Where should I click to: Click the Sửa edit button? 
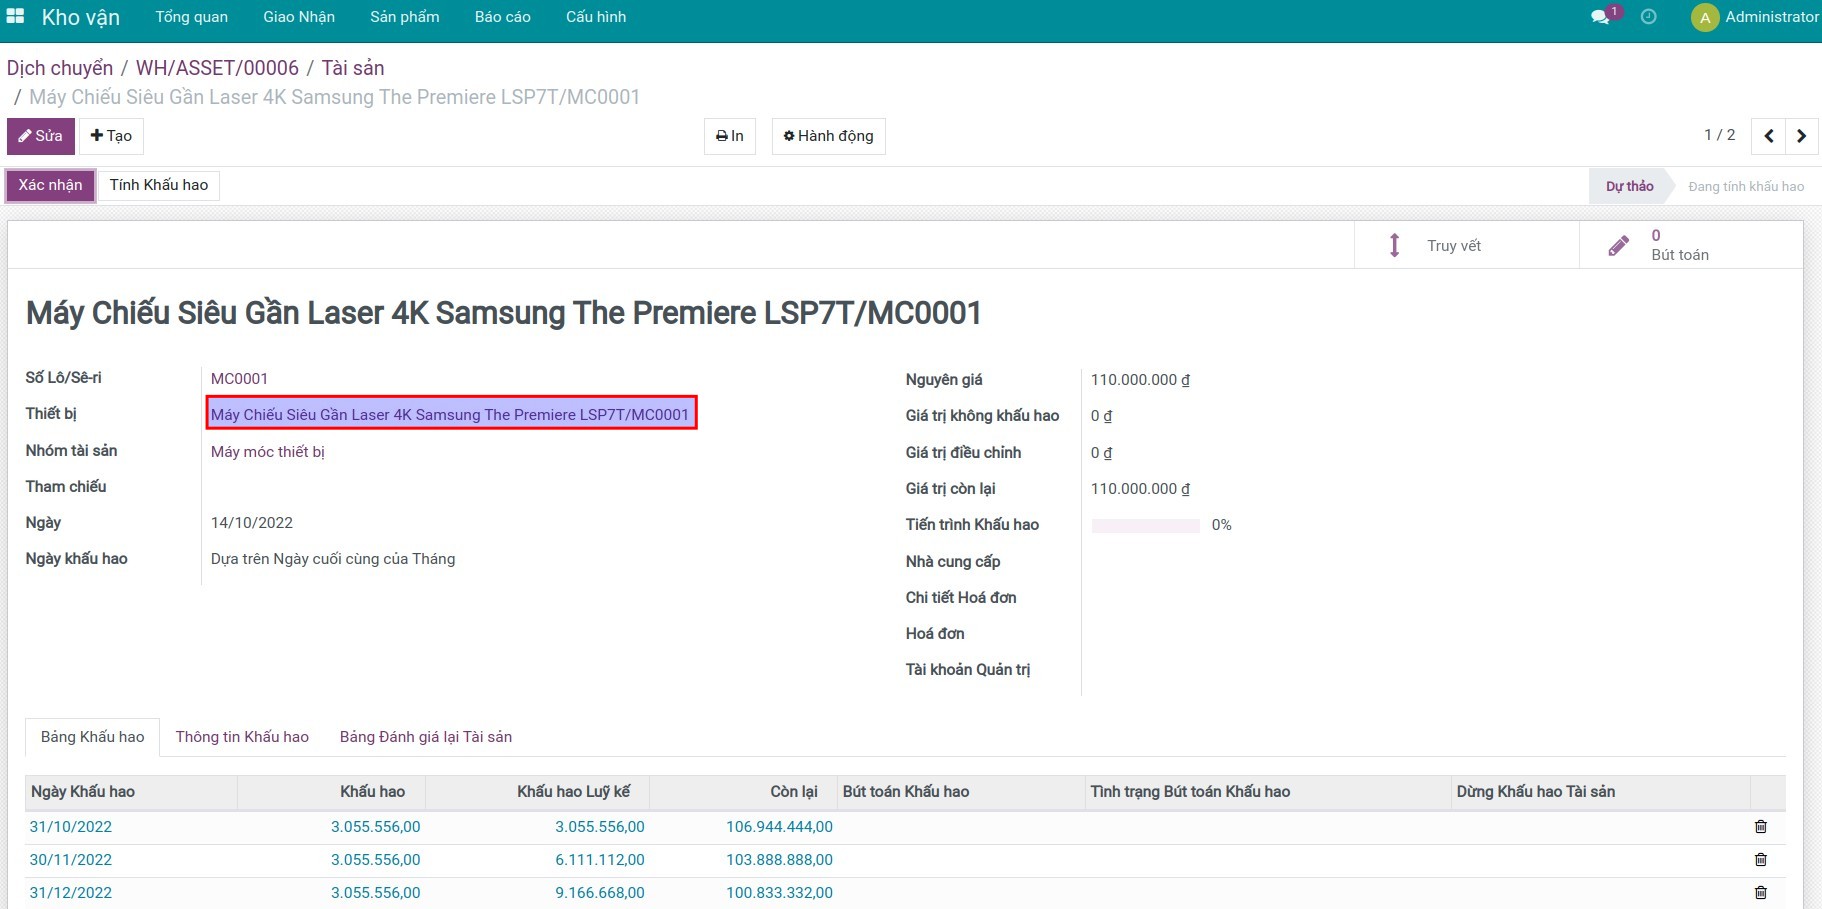tap(41, 136)
